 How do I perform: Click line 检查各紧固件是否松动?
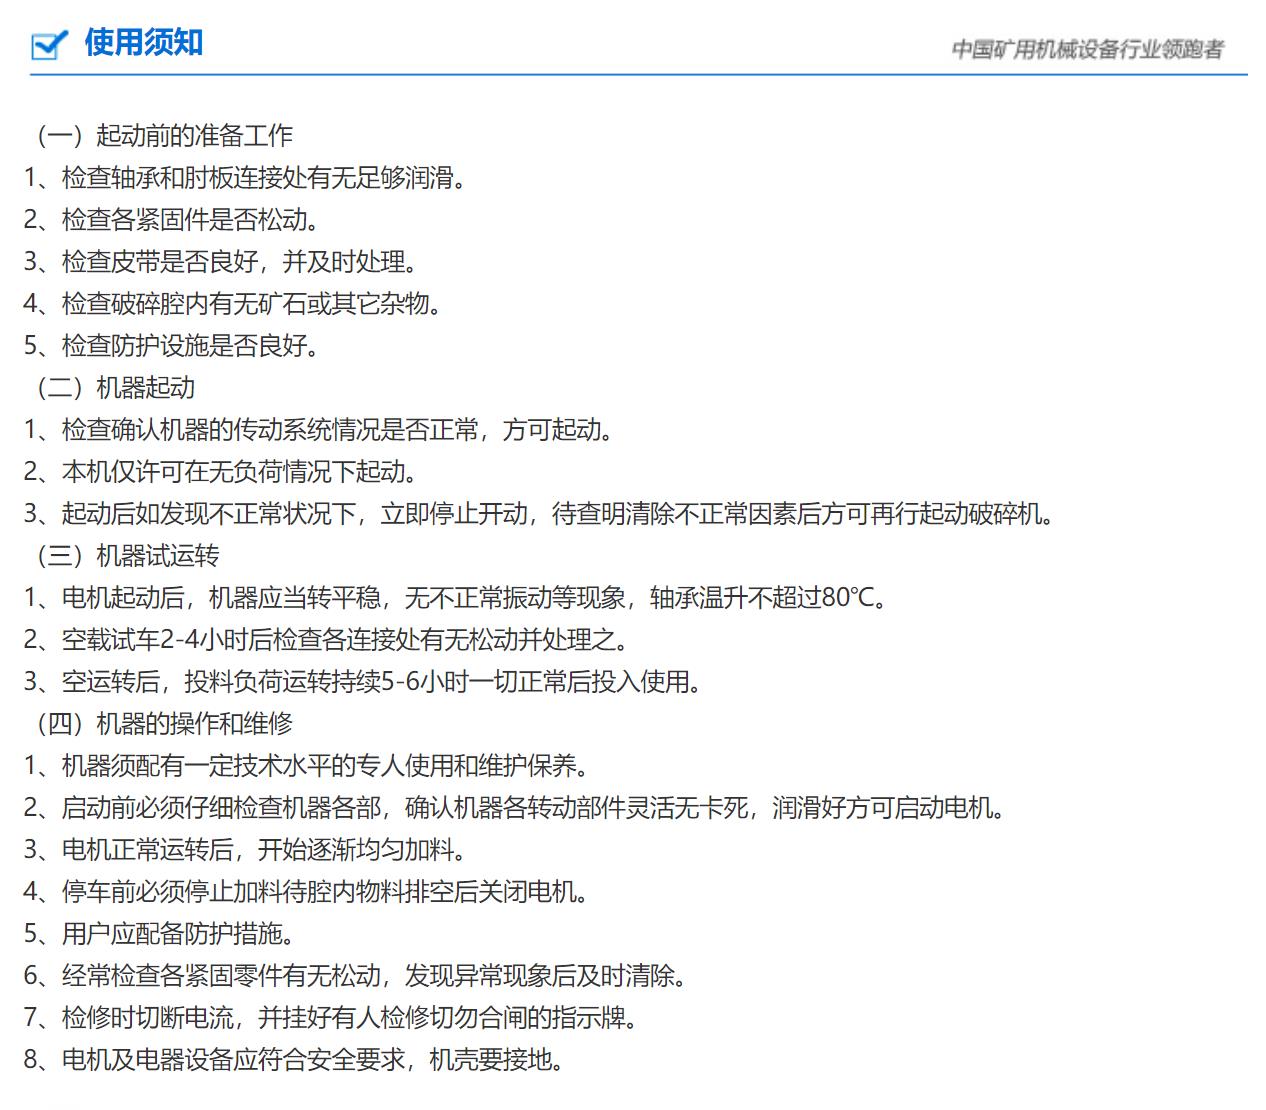point(171,220)
